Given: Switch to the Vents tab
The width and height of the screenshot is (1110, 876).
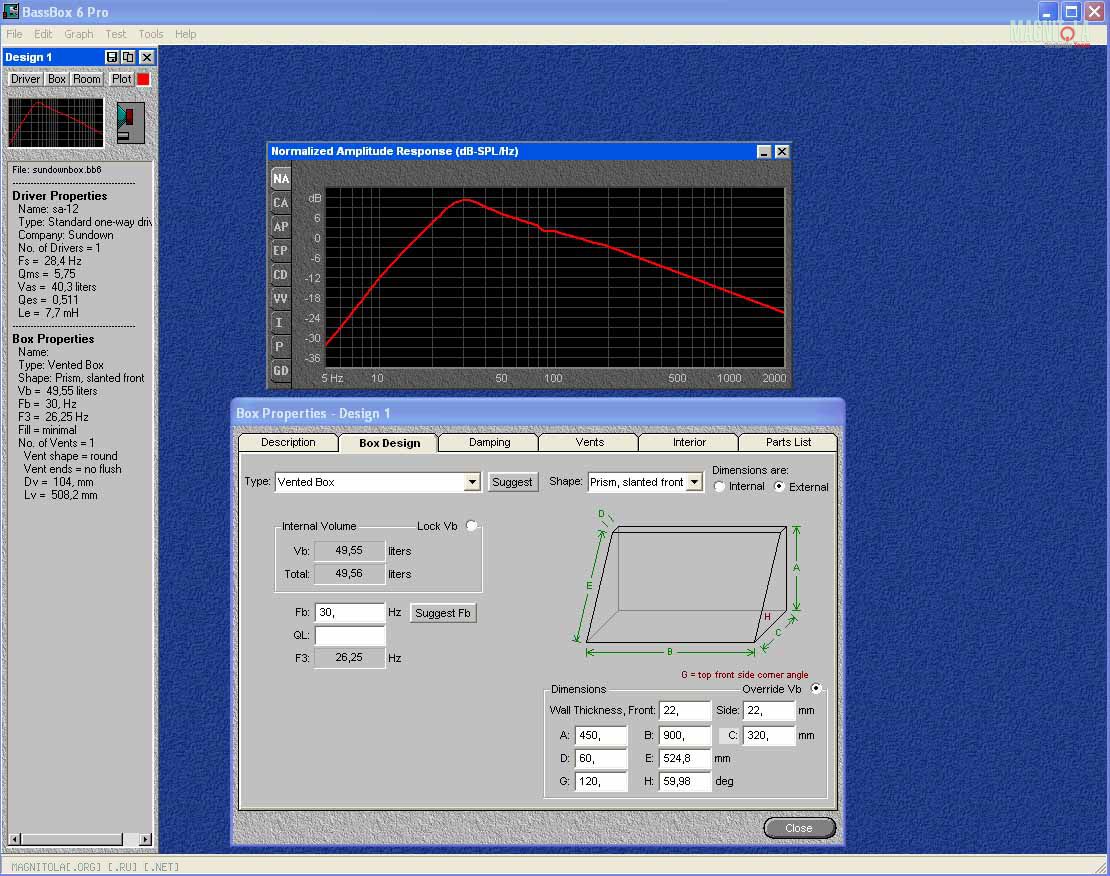Looking at the screenshot, I should [590, 443].
